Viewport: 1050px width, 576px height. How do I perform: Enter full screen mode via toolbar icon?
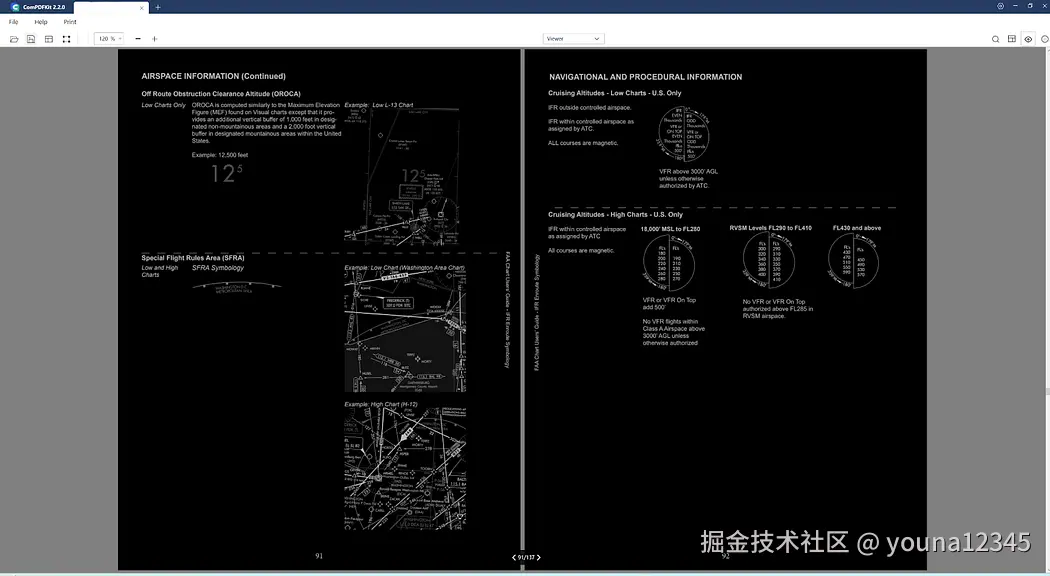point(66,39)
